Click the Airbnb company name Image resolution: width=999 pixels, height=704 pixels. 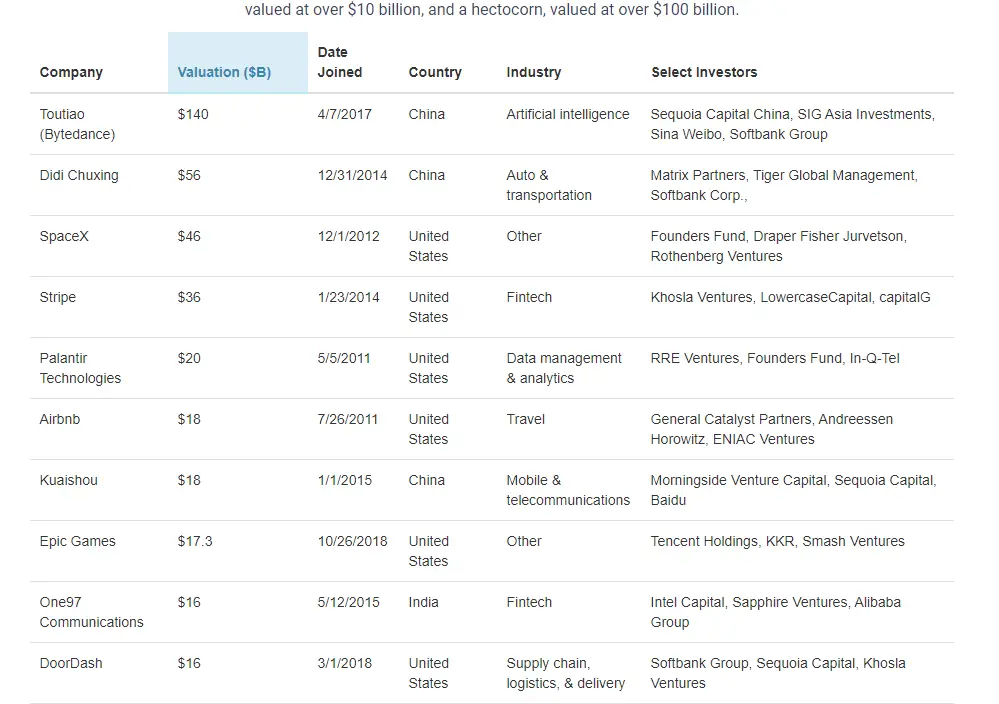pyautogui.click(x=60, y=419)
